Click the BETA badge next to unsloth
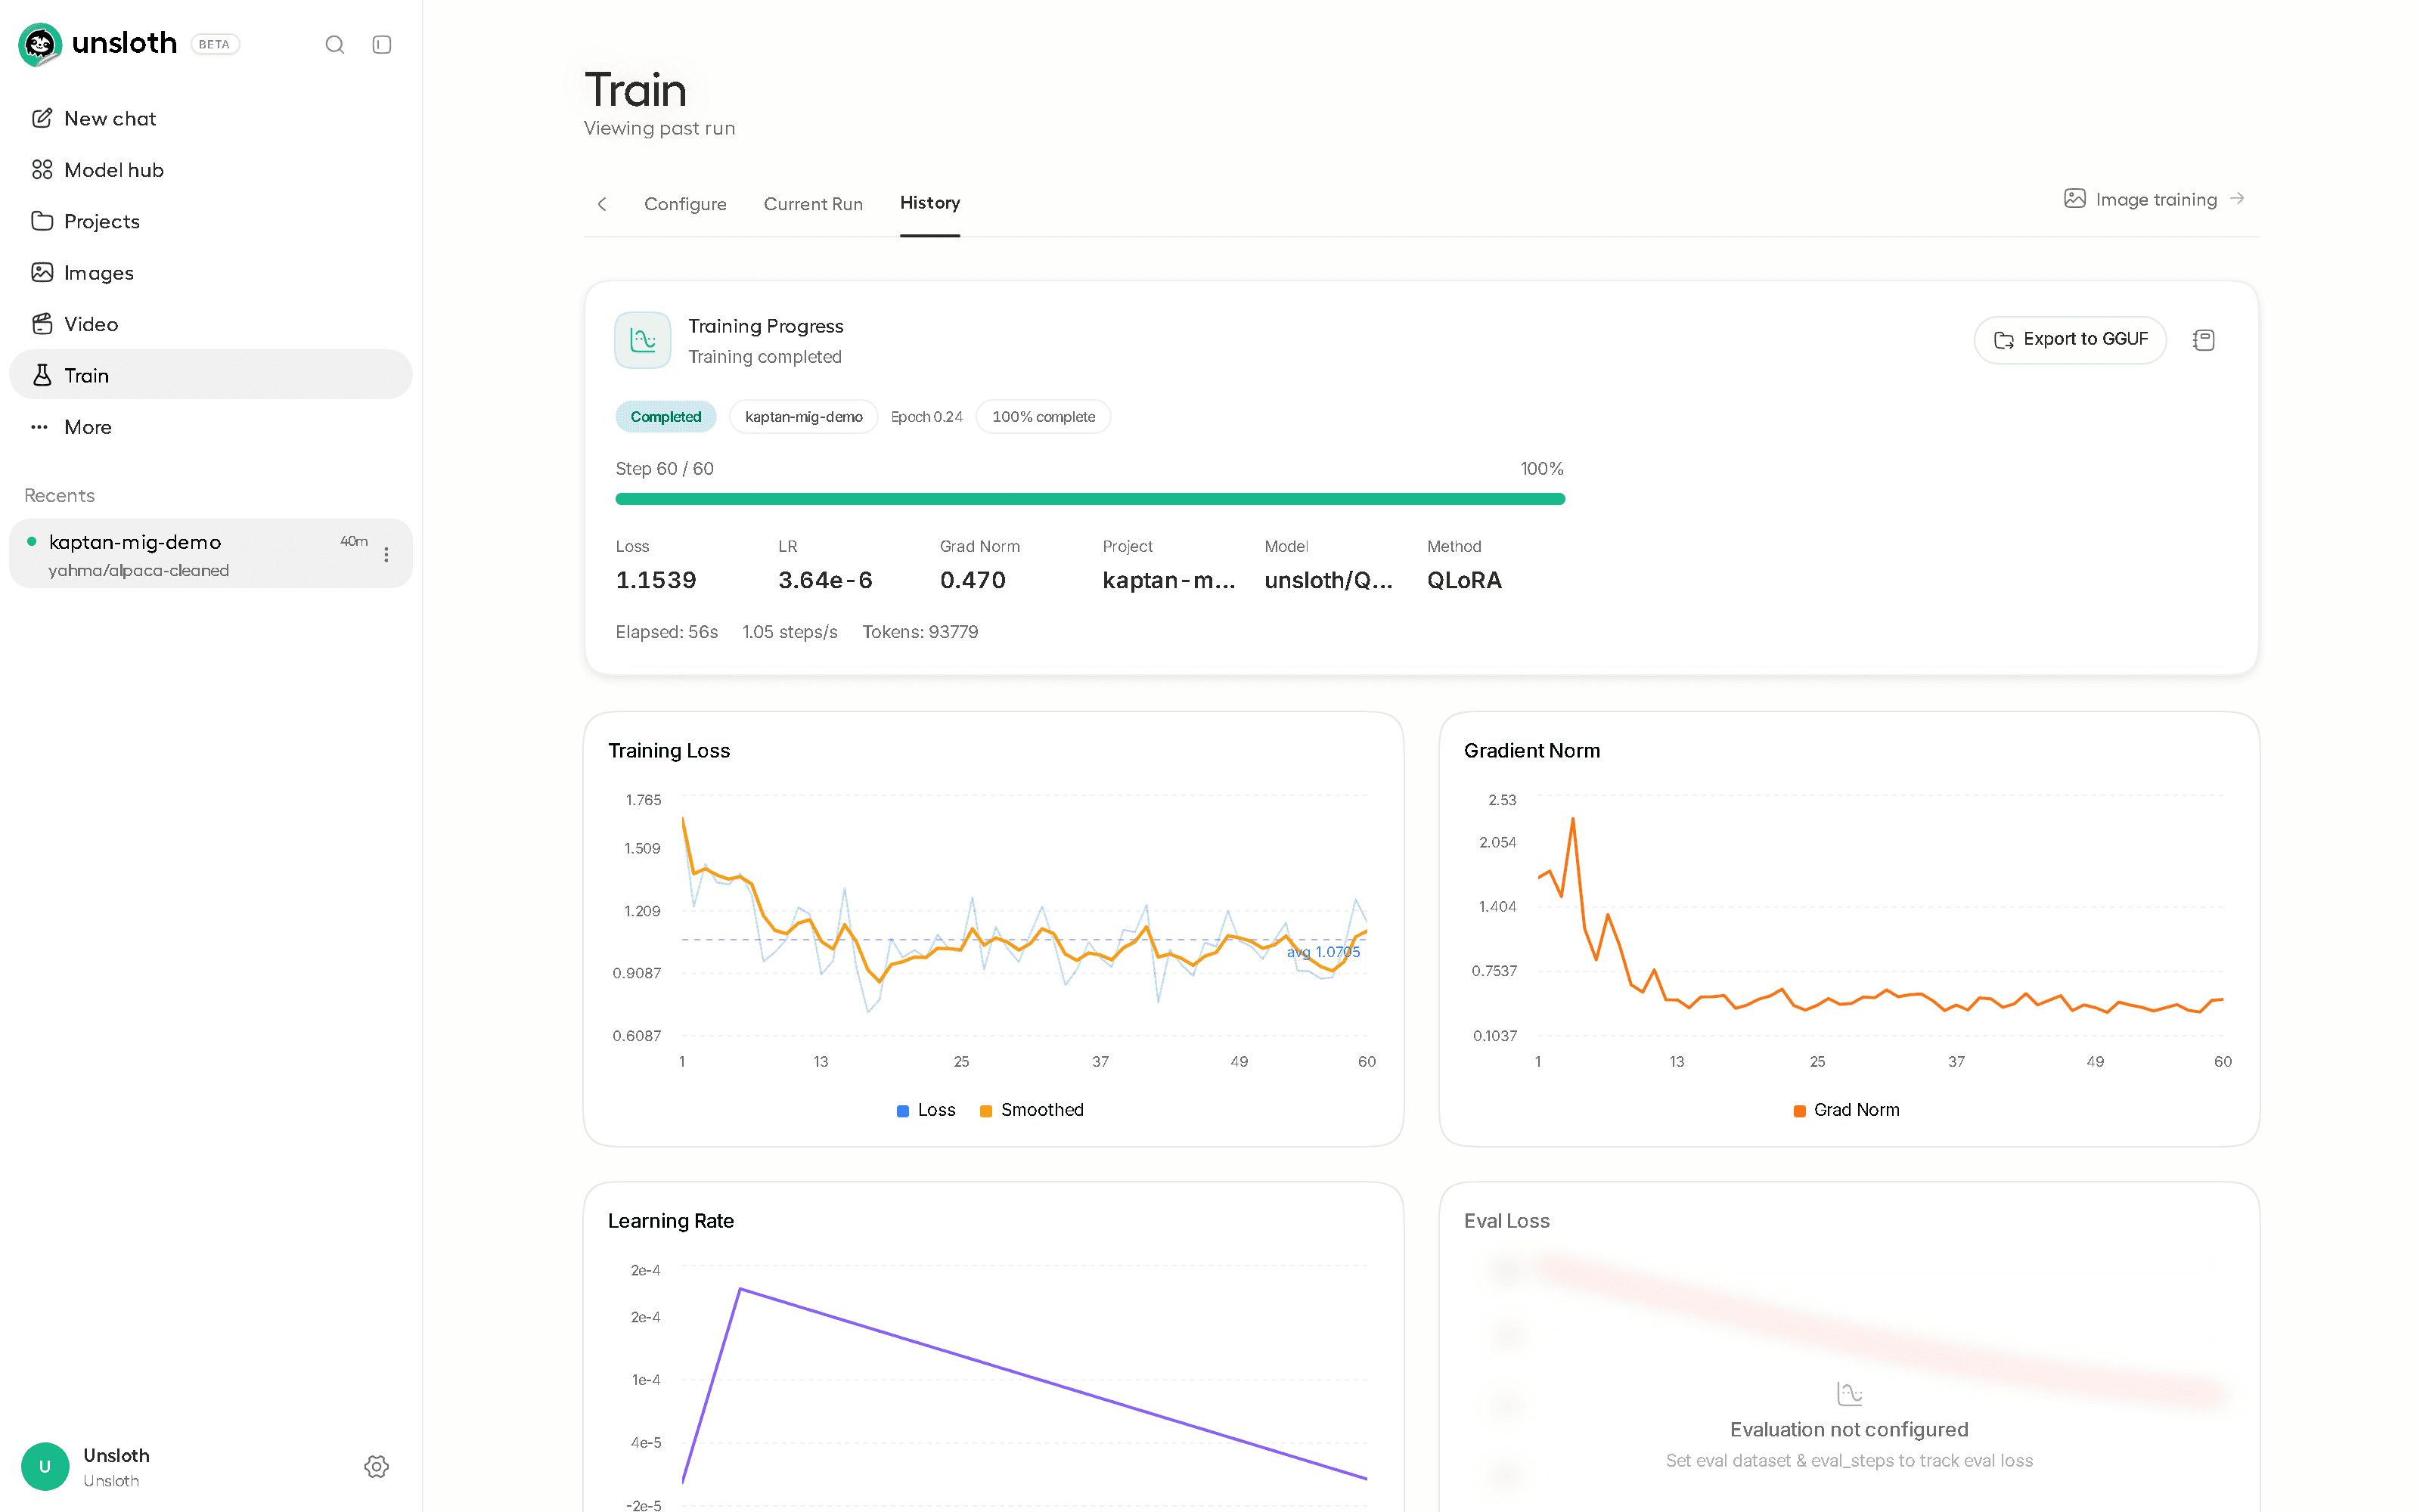The width and height of the screenshot is (2420, 1512). coord(215,44)
